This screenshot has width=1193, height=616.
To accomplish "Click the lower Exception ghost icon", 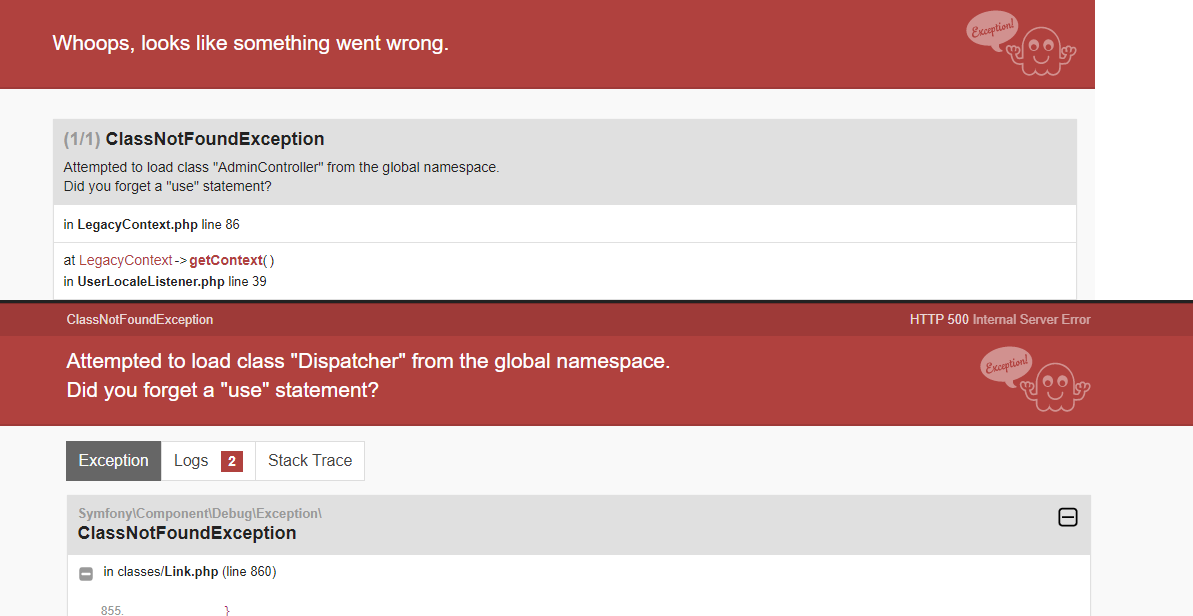I will coord(1035,379).
